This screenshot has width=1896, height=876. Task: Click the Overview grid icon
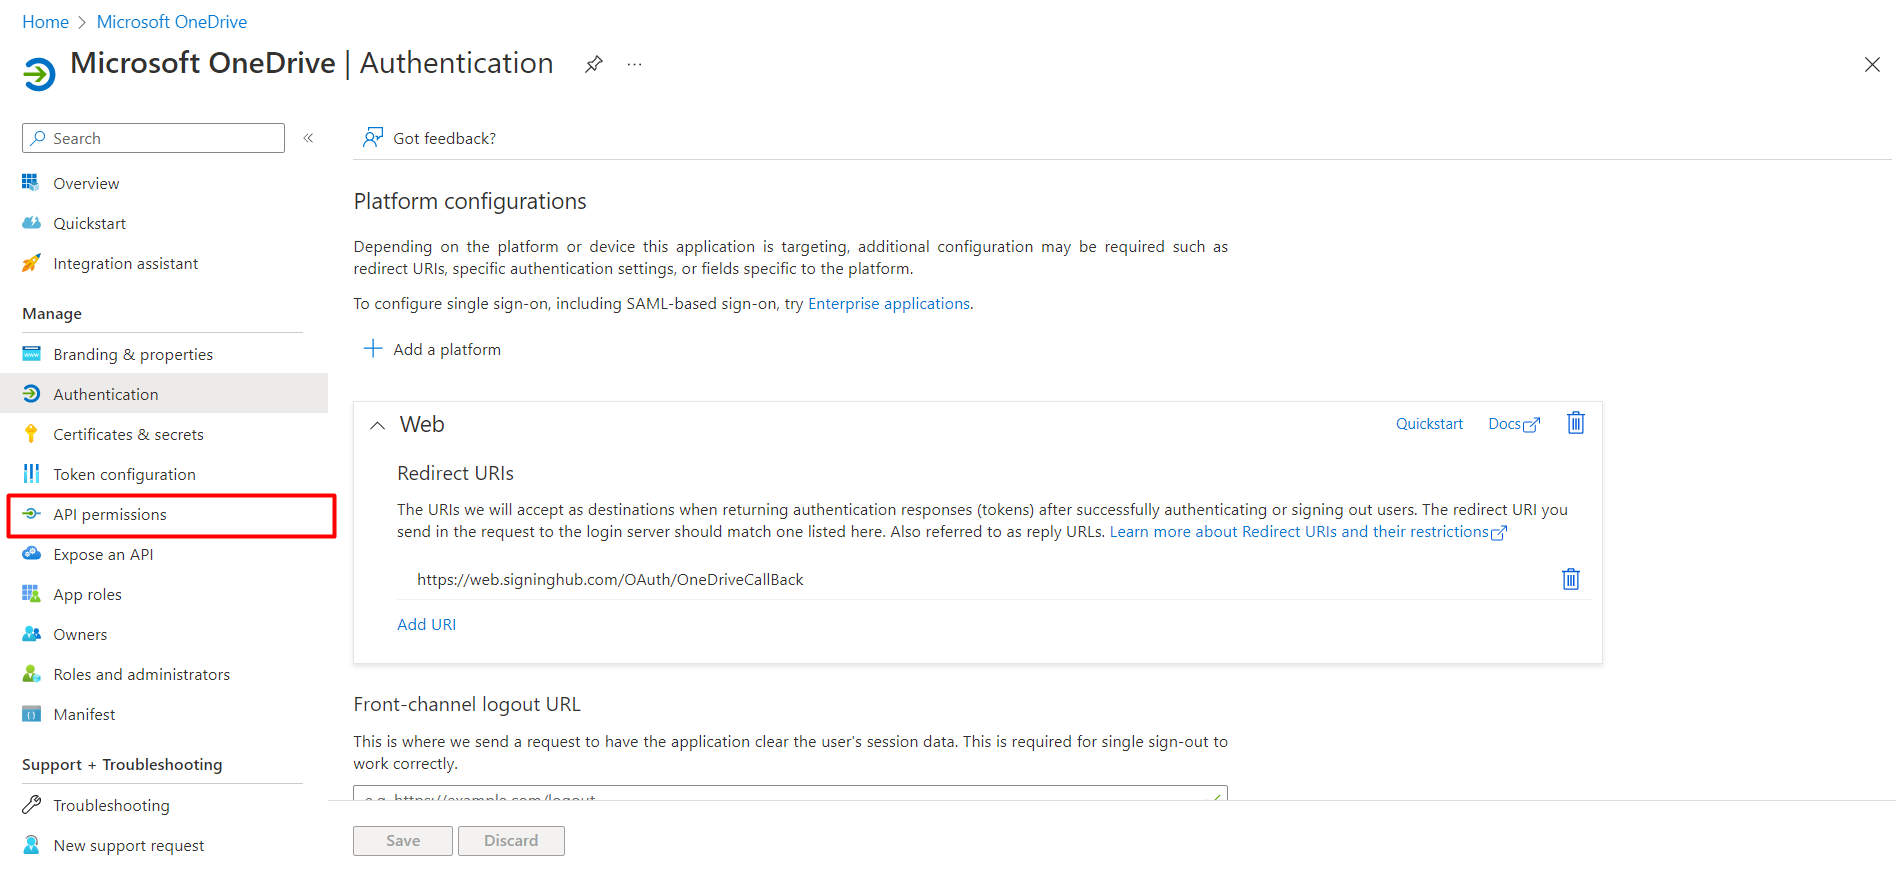32,183
